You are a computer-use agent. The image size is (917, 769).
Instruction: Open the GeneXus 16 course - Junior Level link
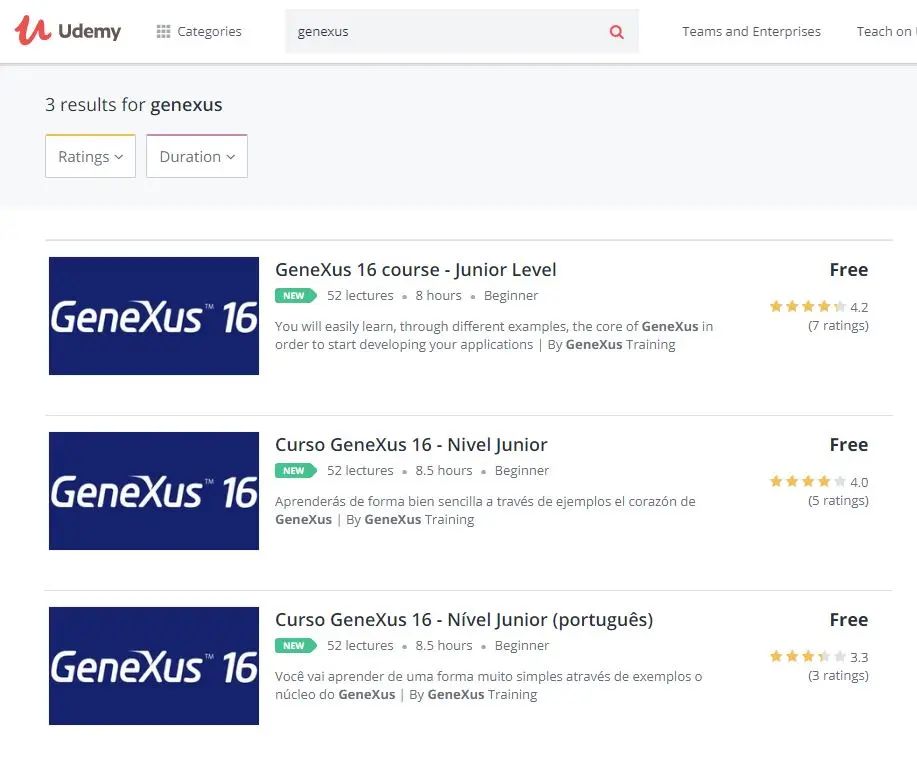point(415,270)
